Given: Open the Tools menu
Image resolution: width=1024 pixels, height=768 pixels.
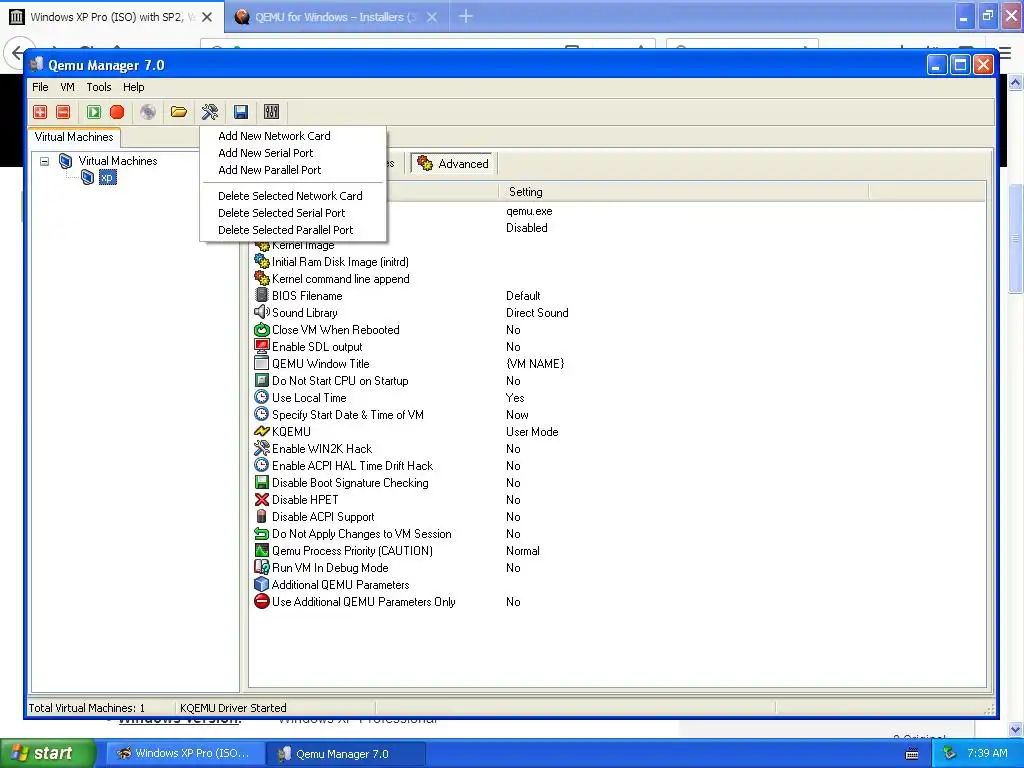Looking at the screenshot, I should click(x=99, y=87).
